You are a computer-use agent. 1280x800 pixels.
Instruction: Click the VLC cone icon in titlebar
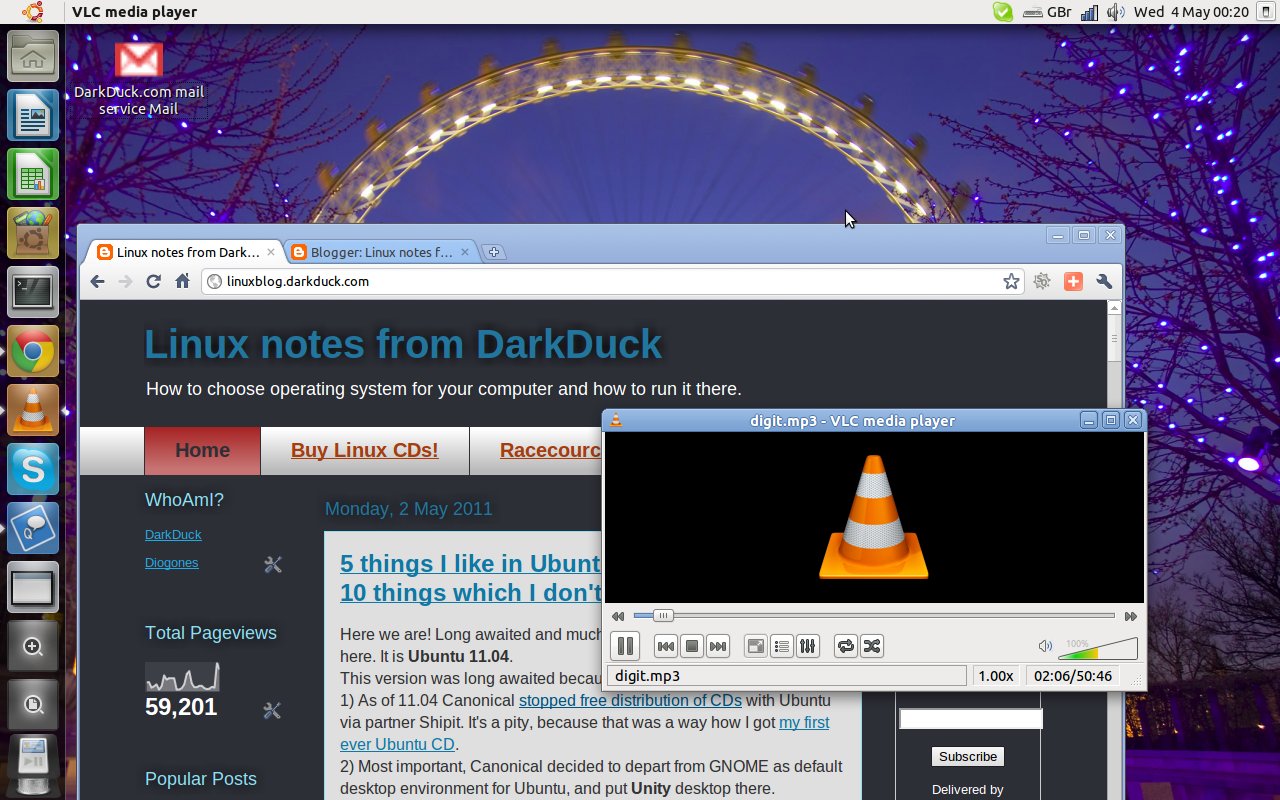click(616, 420)
